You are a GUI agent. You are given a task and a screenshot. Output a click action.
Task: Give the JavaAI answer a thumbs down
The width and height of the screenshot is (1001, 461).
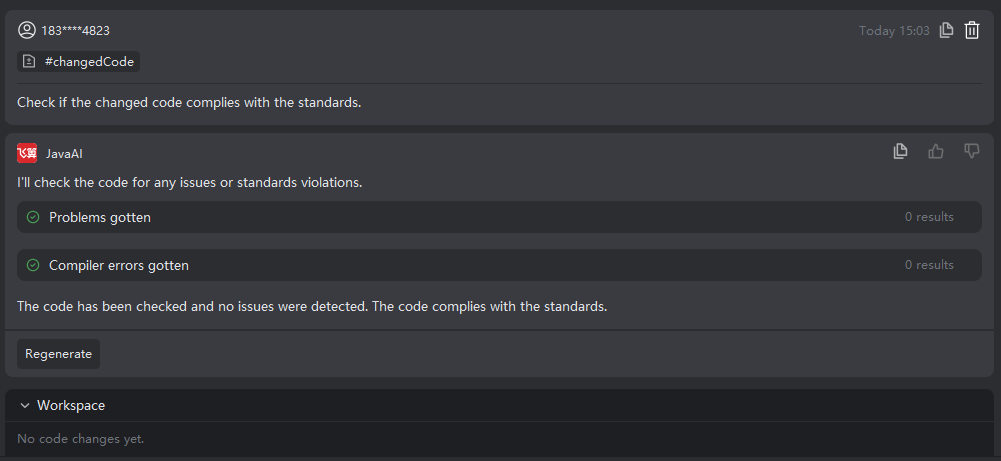click(972, 151)
